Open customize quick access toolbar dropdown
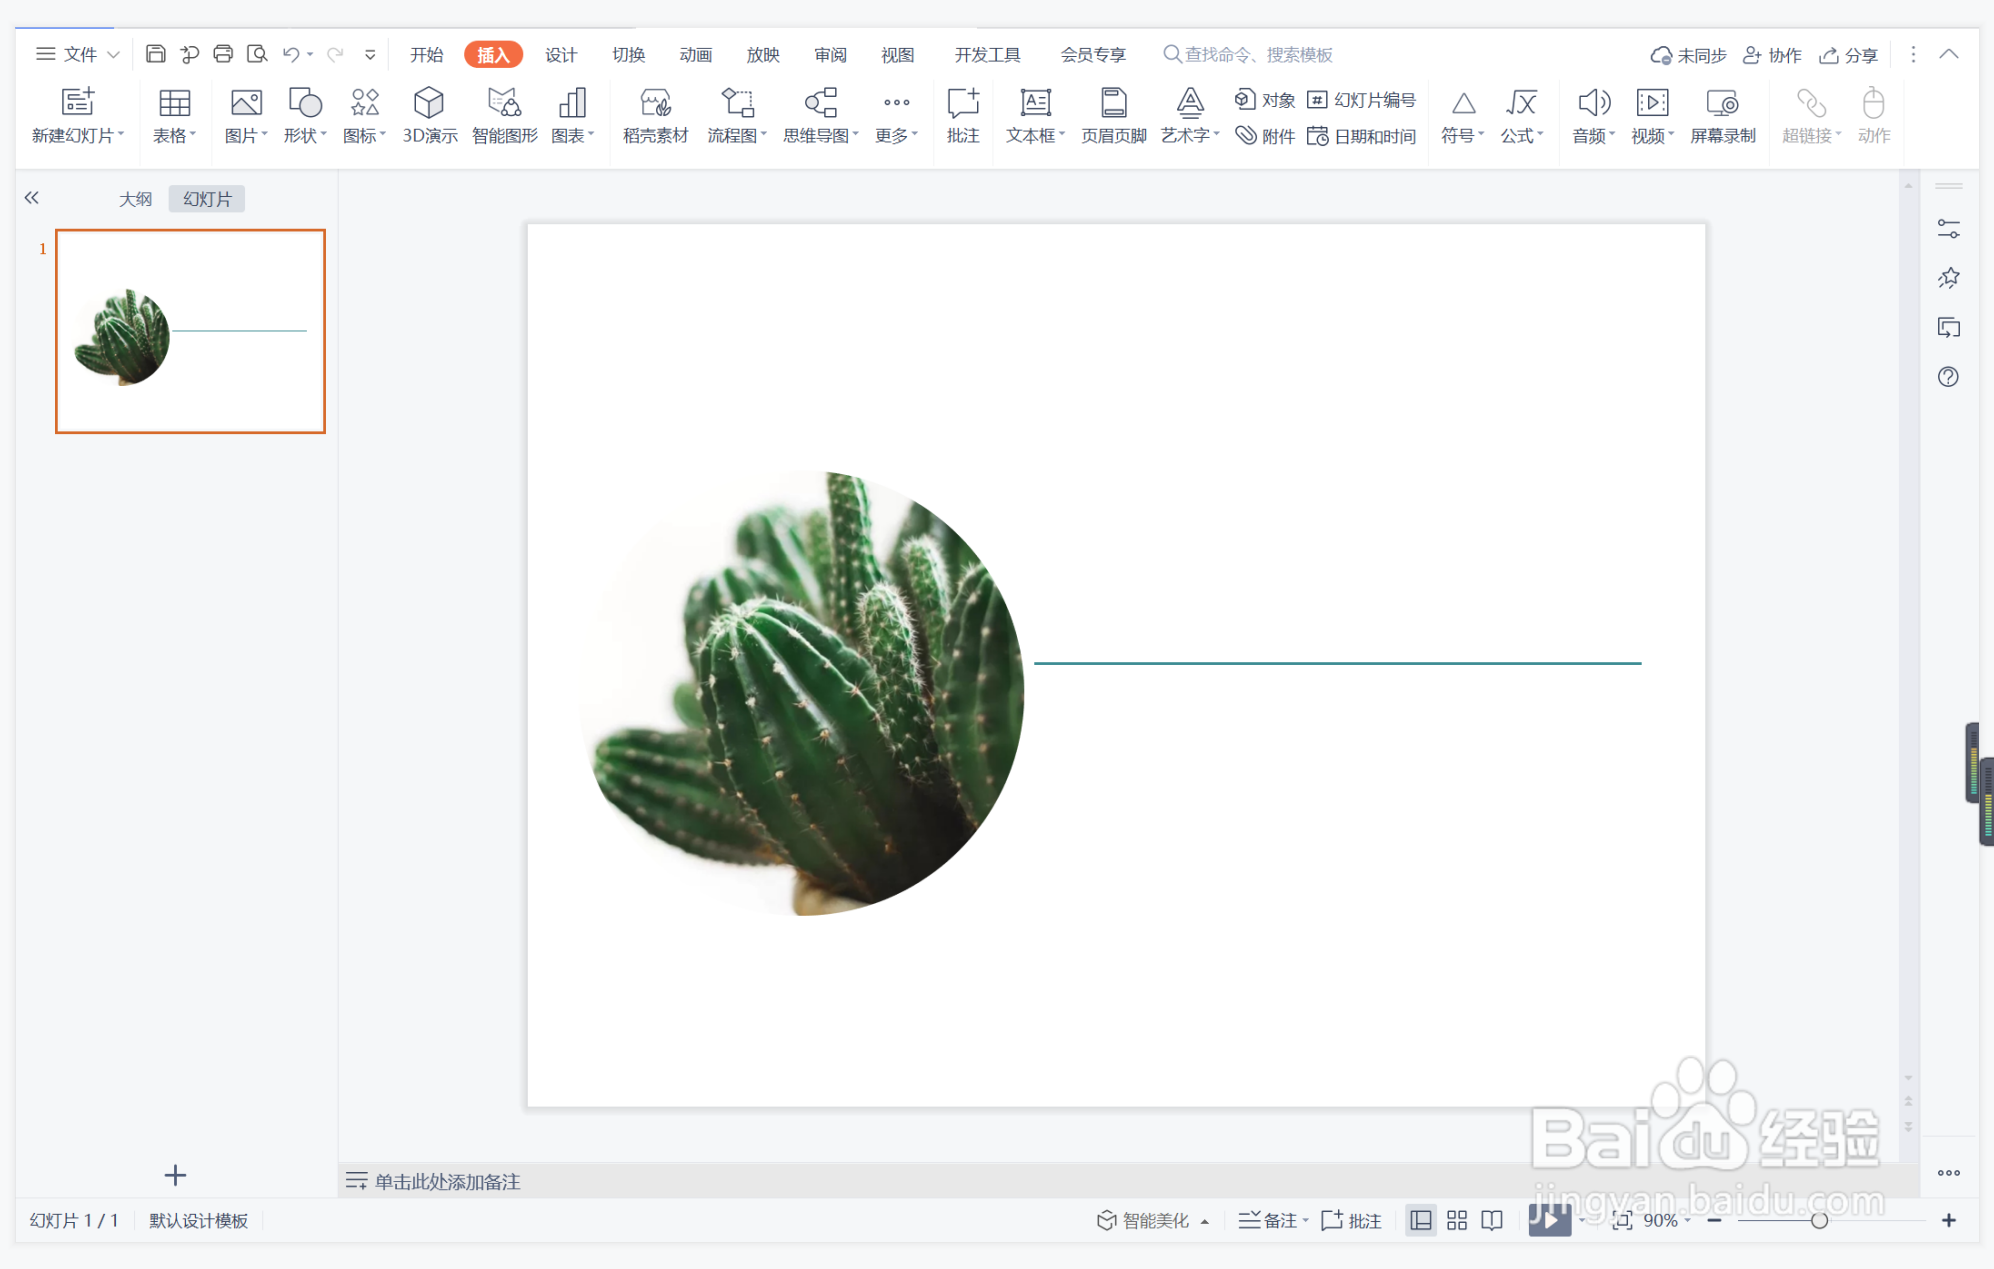Screen dimensions: 1994x1269 click(x=370, y=55)
